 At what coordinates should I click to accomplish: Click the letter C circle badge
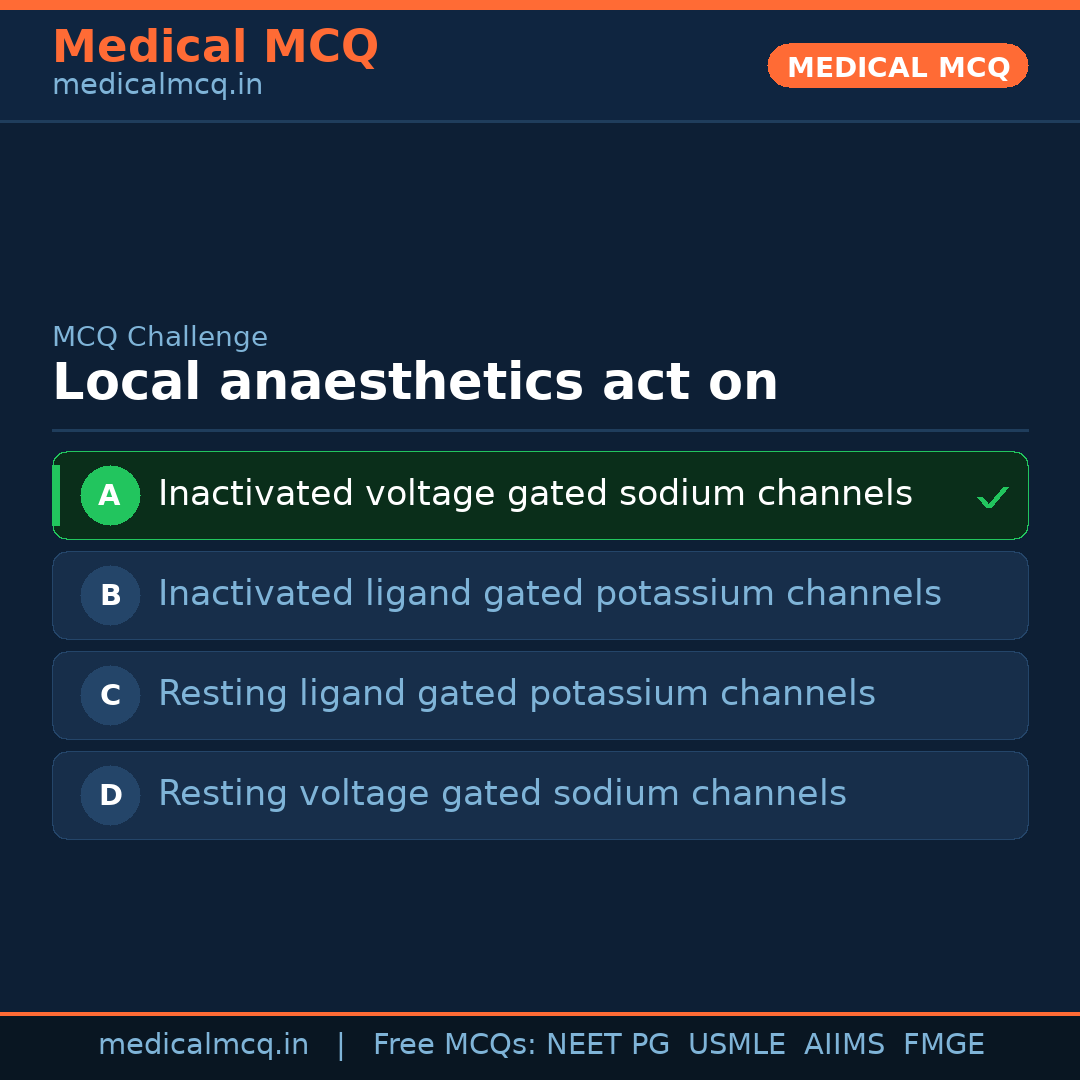tap(110, 695)
